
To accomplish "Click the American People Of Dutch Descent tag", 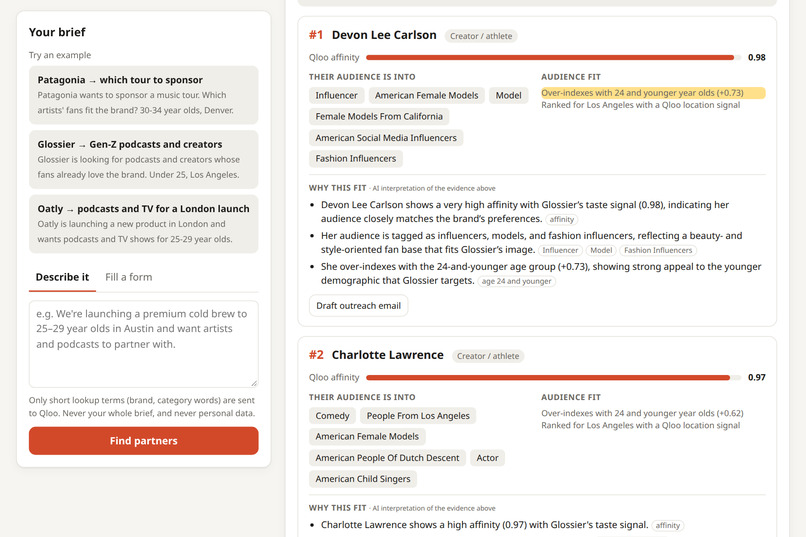I will click(x=387, y=458).
